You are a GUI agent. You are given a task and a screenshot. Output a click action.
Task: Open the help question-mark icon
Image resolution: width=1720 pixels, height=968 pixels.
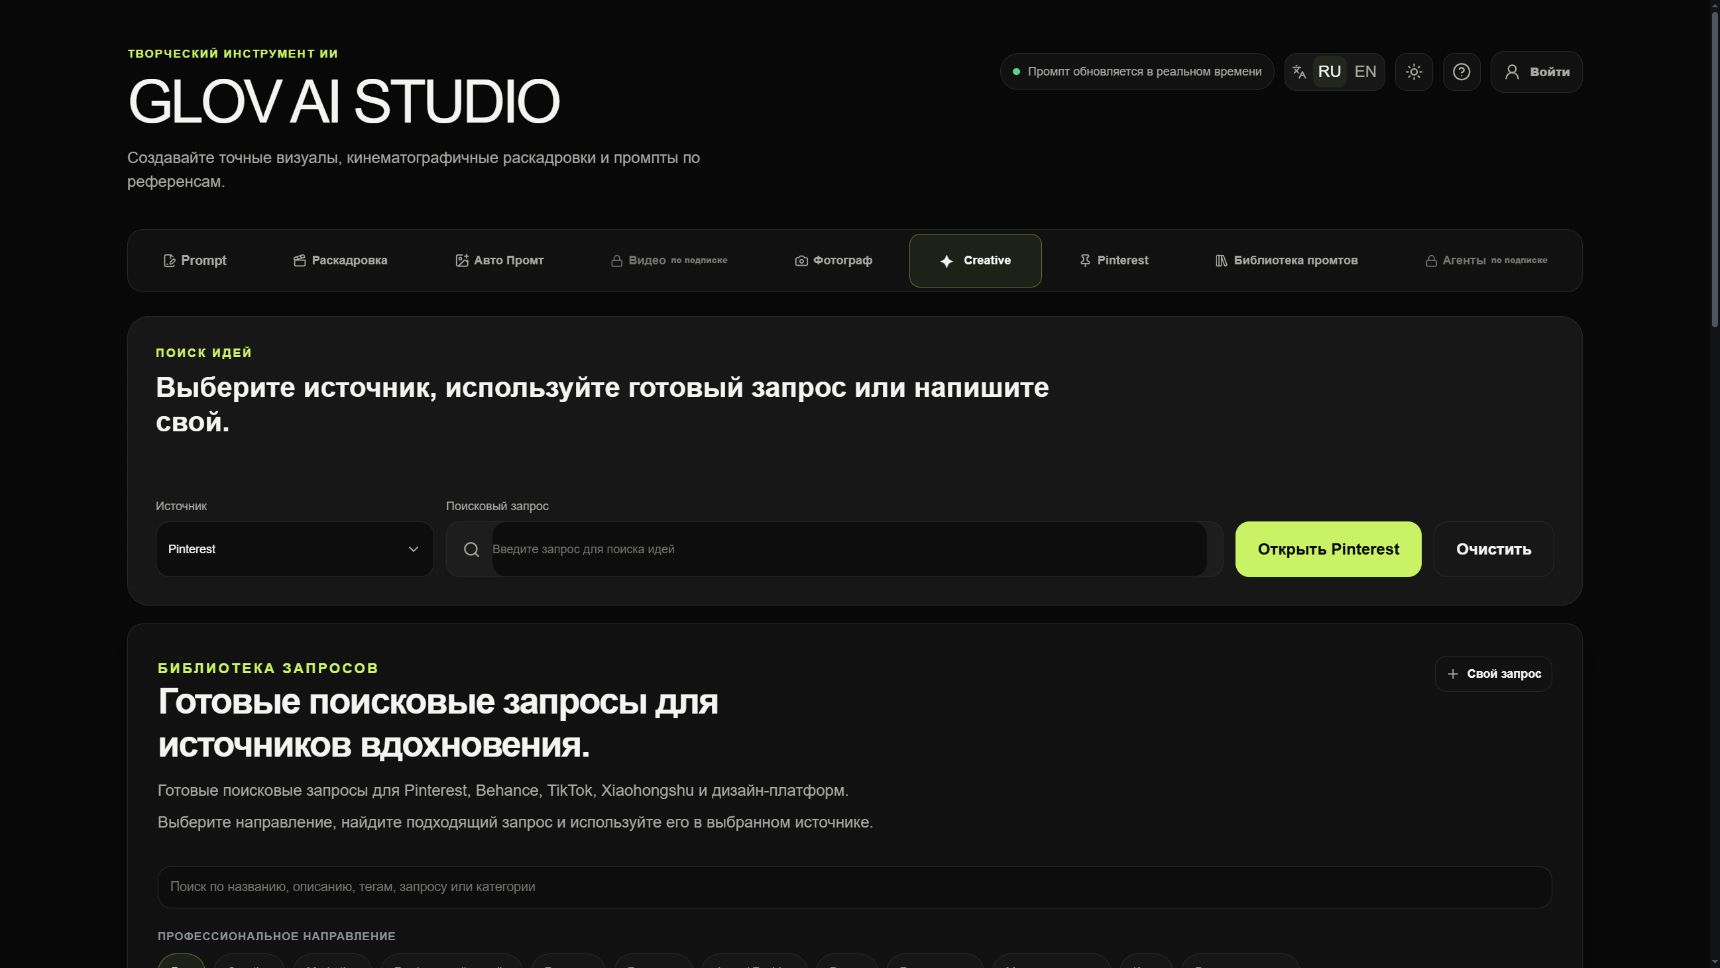click(1461, 72)
